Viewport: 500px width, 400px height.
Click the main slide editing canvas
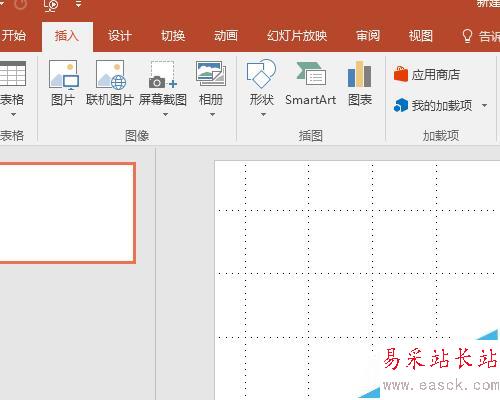click(x=357, y=280)
